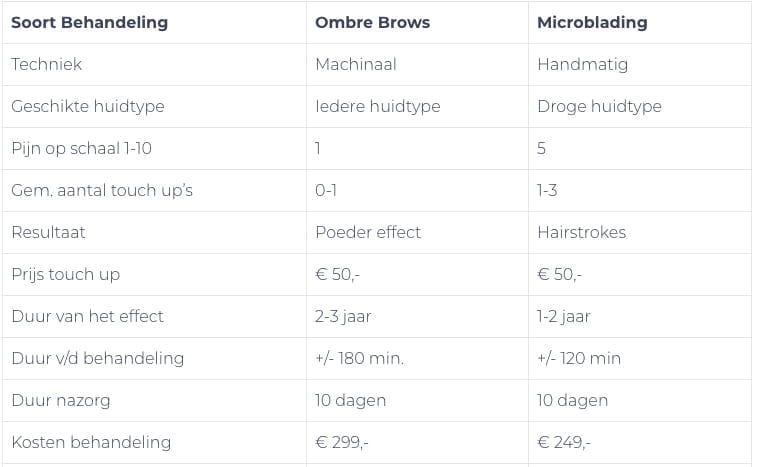Screen dimensions: 760x467
Task: Select the Geschikte huidtype row label
Action: [88, 106]
